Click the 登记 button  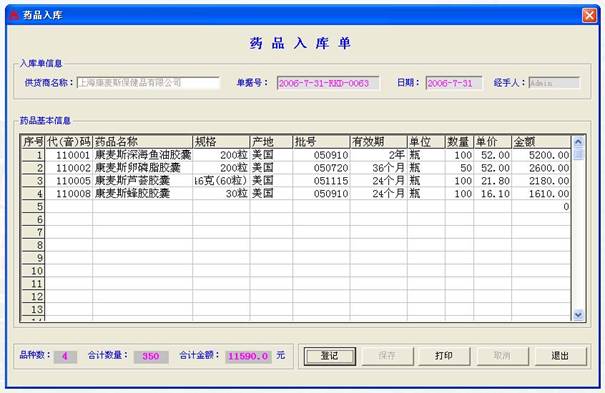click(330, 356)
